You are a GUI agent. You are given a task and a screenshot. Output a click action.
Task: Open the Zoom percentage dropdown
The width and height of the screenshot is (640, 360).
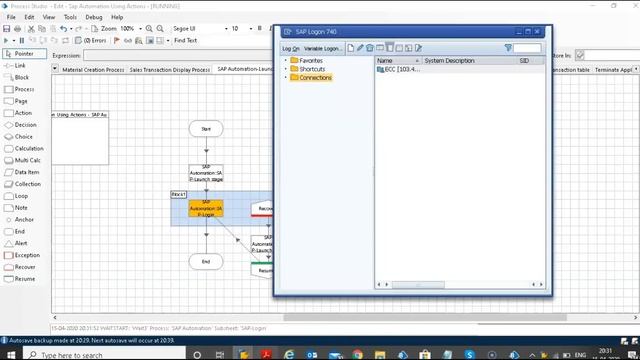coord(140,29)
